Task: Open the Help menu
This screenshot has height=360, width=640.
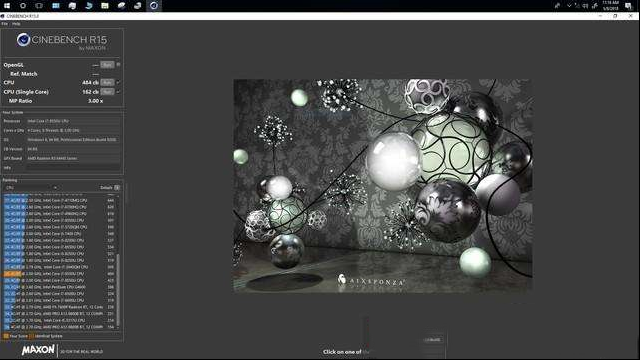Action: click(x=16, y=24)
